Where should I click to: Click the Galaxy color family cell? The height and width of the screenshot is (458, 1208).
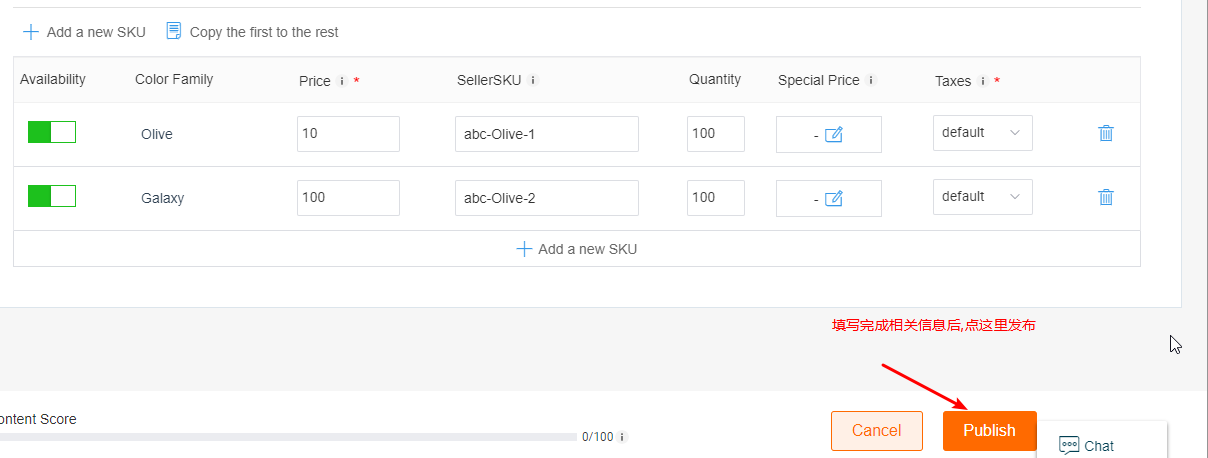pos(162,198)
